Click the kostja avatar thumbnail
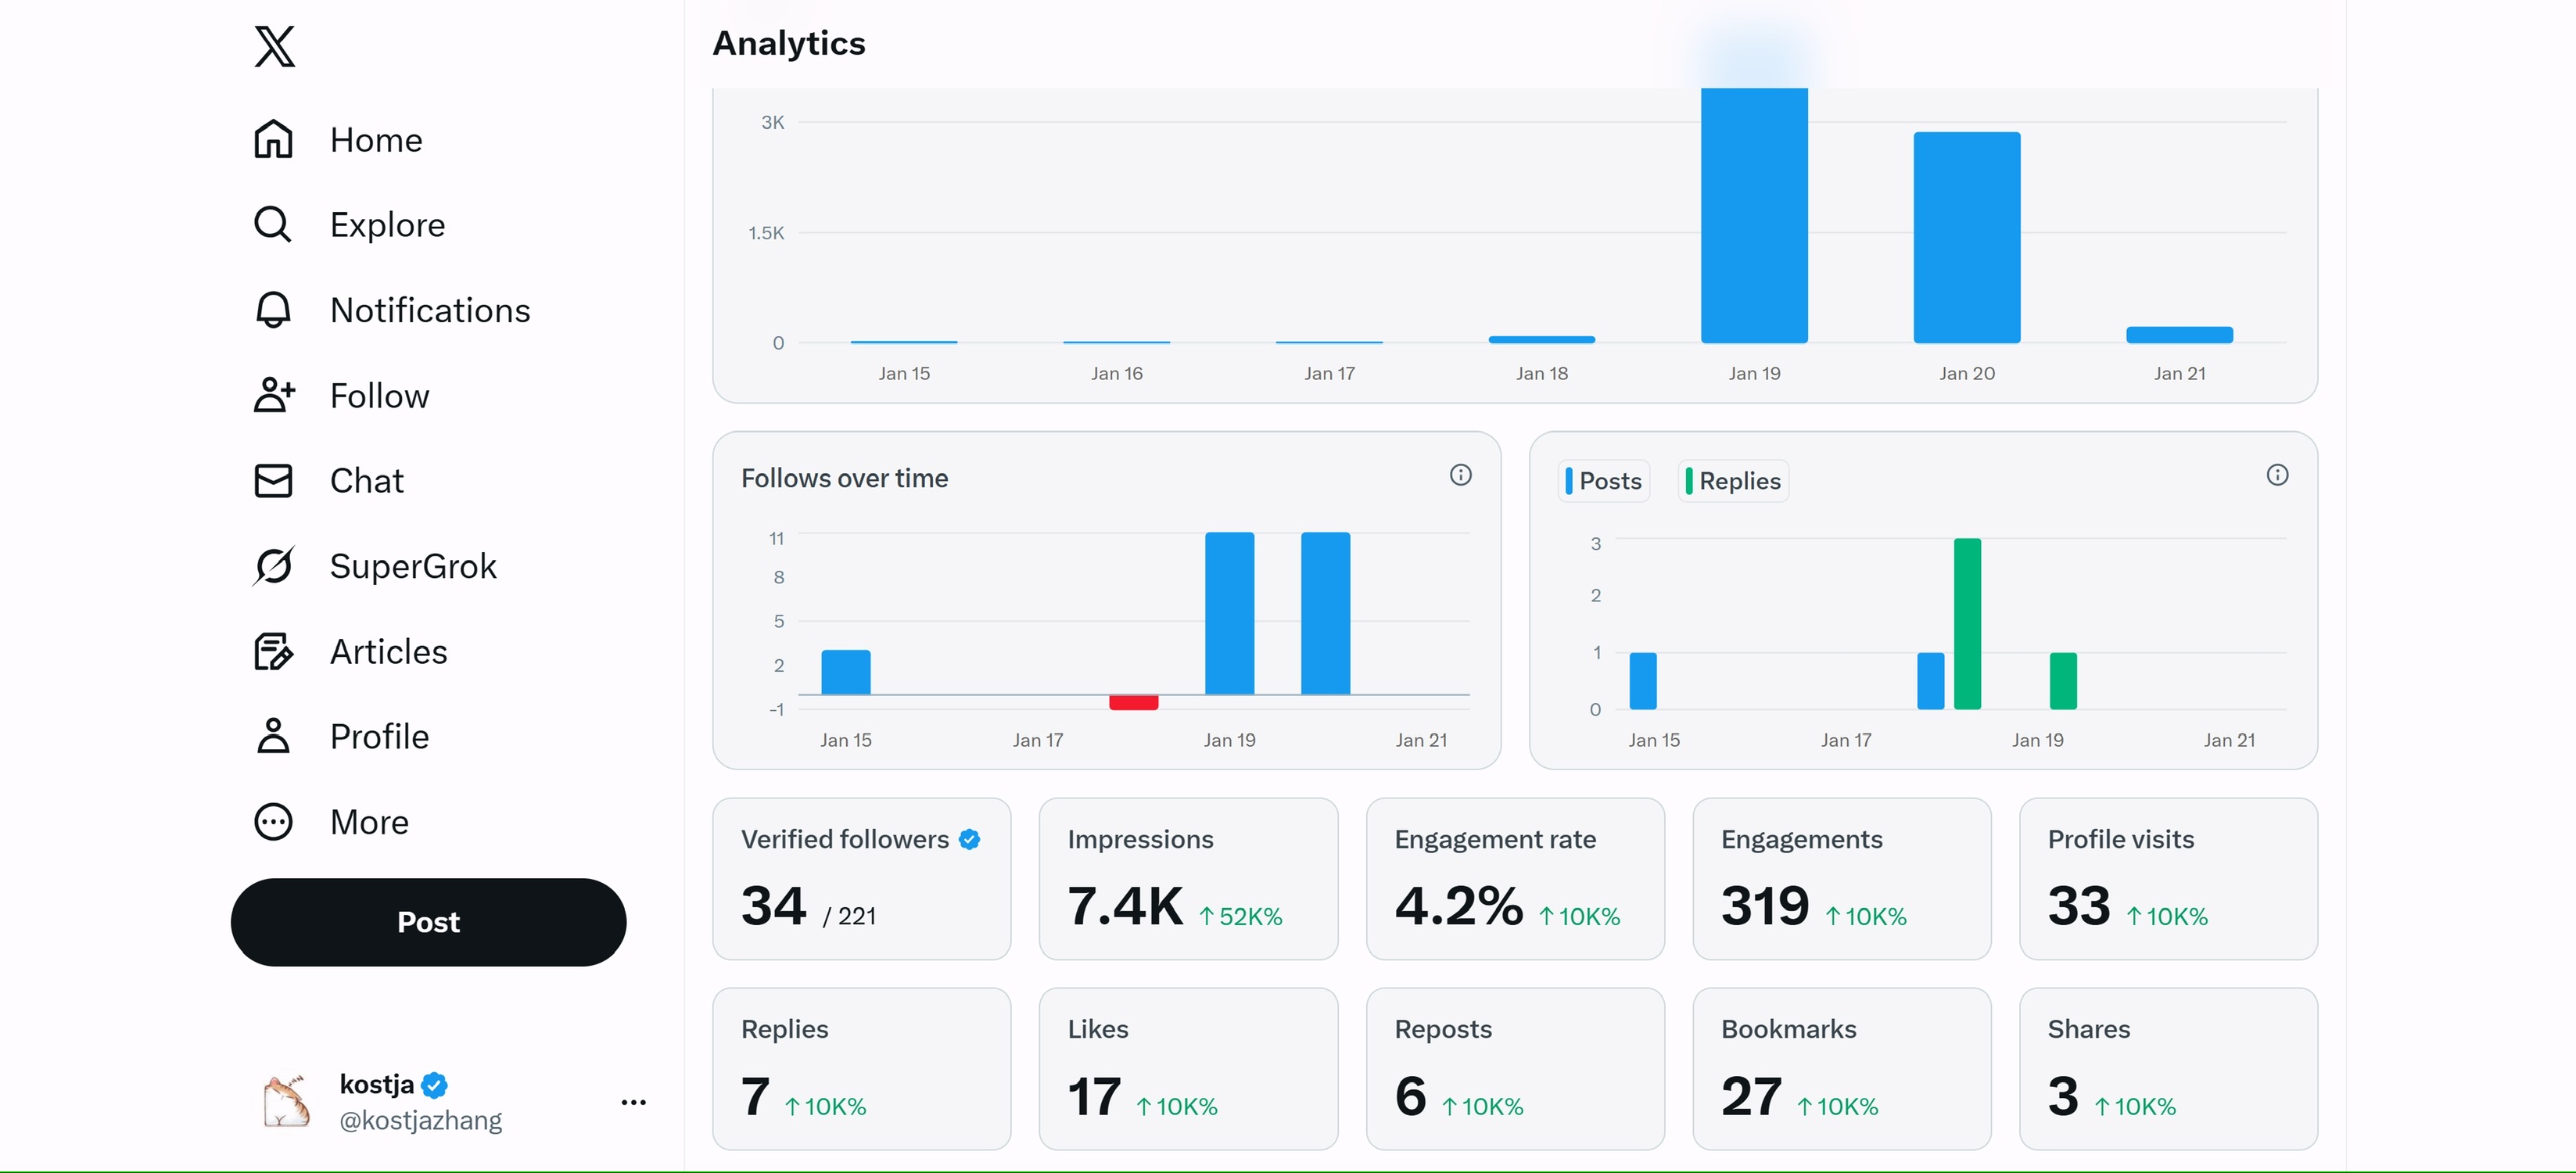 (x=286, y=1102)
